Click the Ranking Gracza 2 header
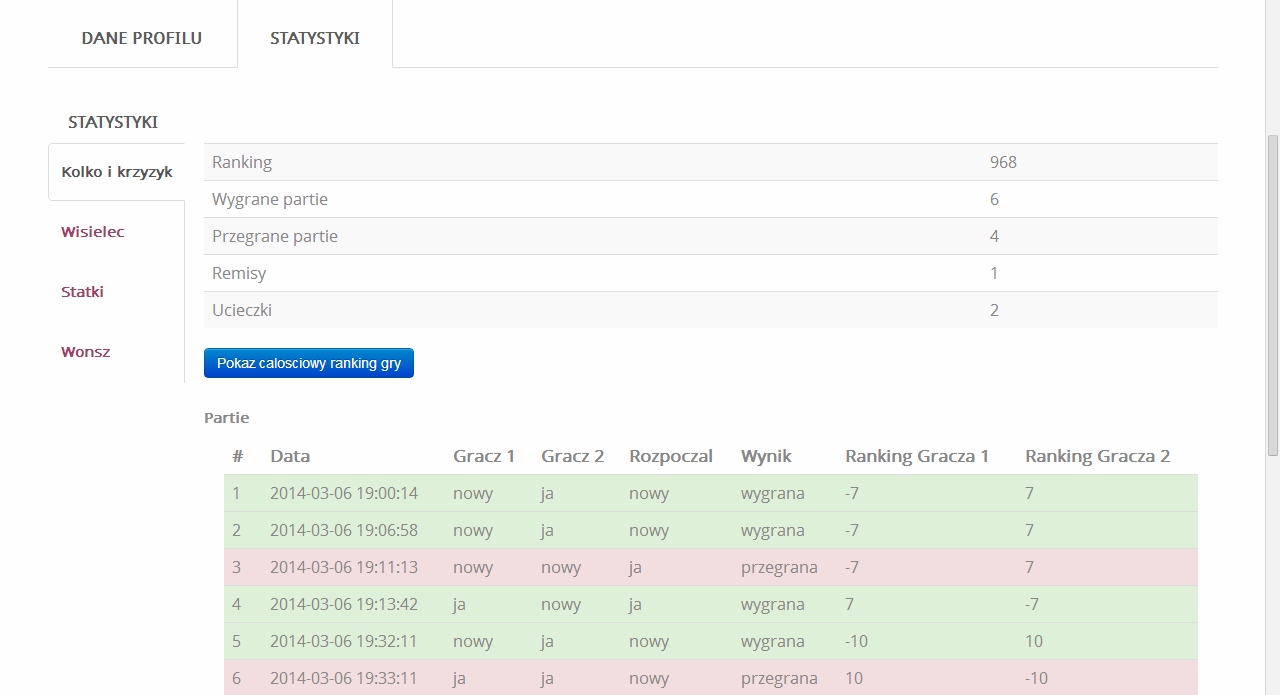Screen dimensions: 1280x695 tap(1097, 456)
